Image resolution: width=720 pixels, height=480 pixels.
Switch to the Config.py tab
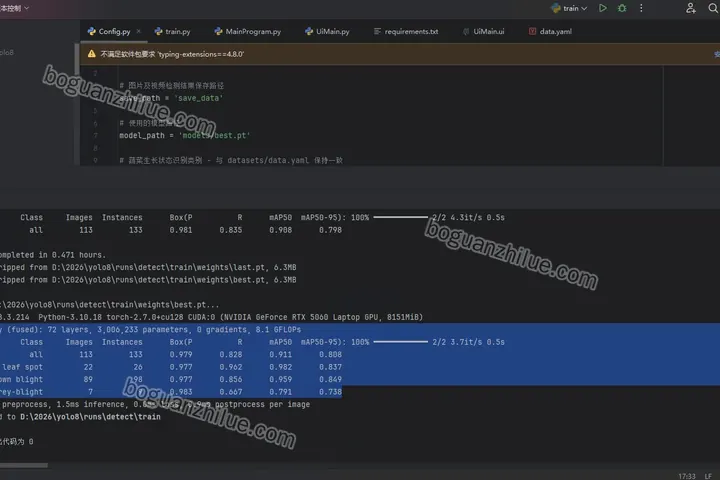pyautogui.click(x=109, y=31)
